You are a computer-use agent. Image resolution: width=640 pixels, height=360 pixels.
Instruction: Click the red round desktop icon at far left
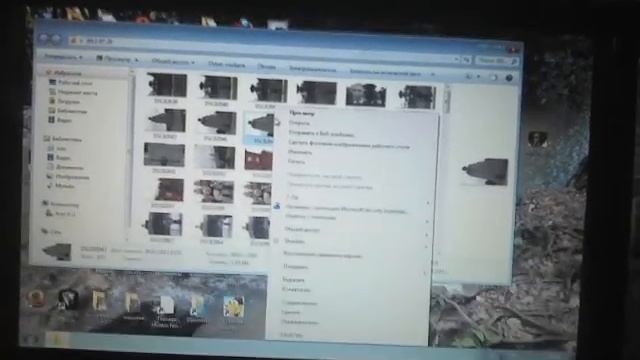pos(36,298)
